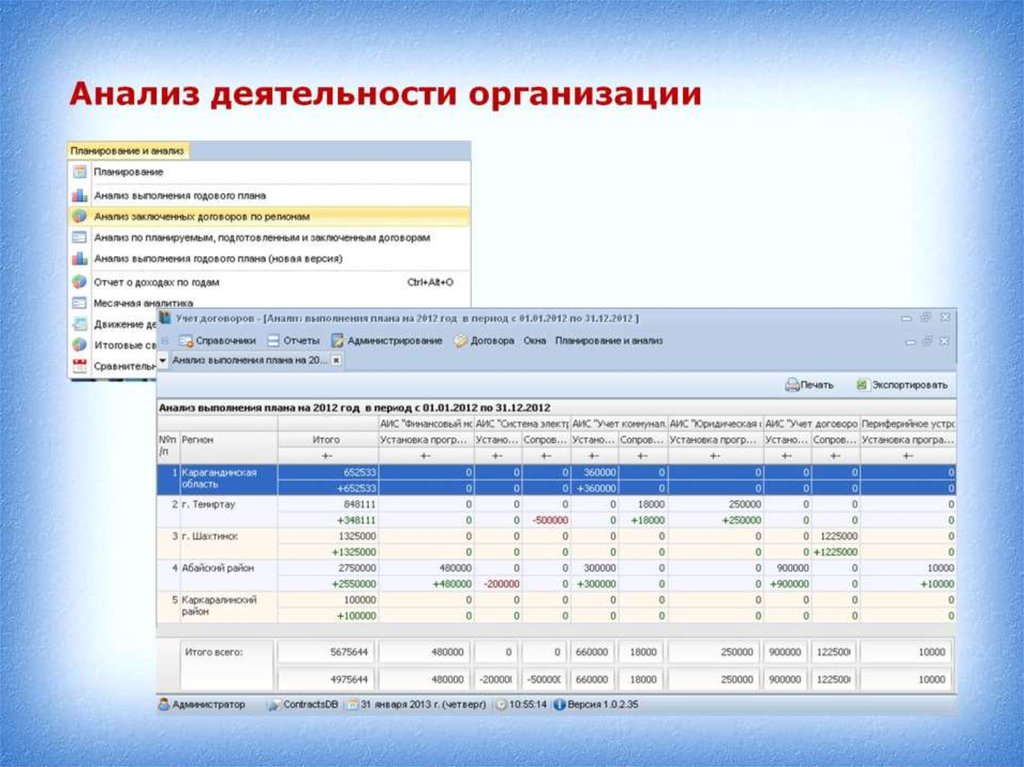
Task: Click the version info icon in status bar
Action: click(x=560, y=704)
